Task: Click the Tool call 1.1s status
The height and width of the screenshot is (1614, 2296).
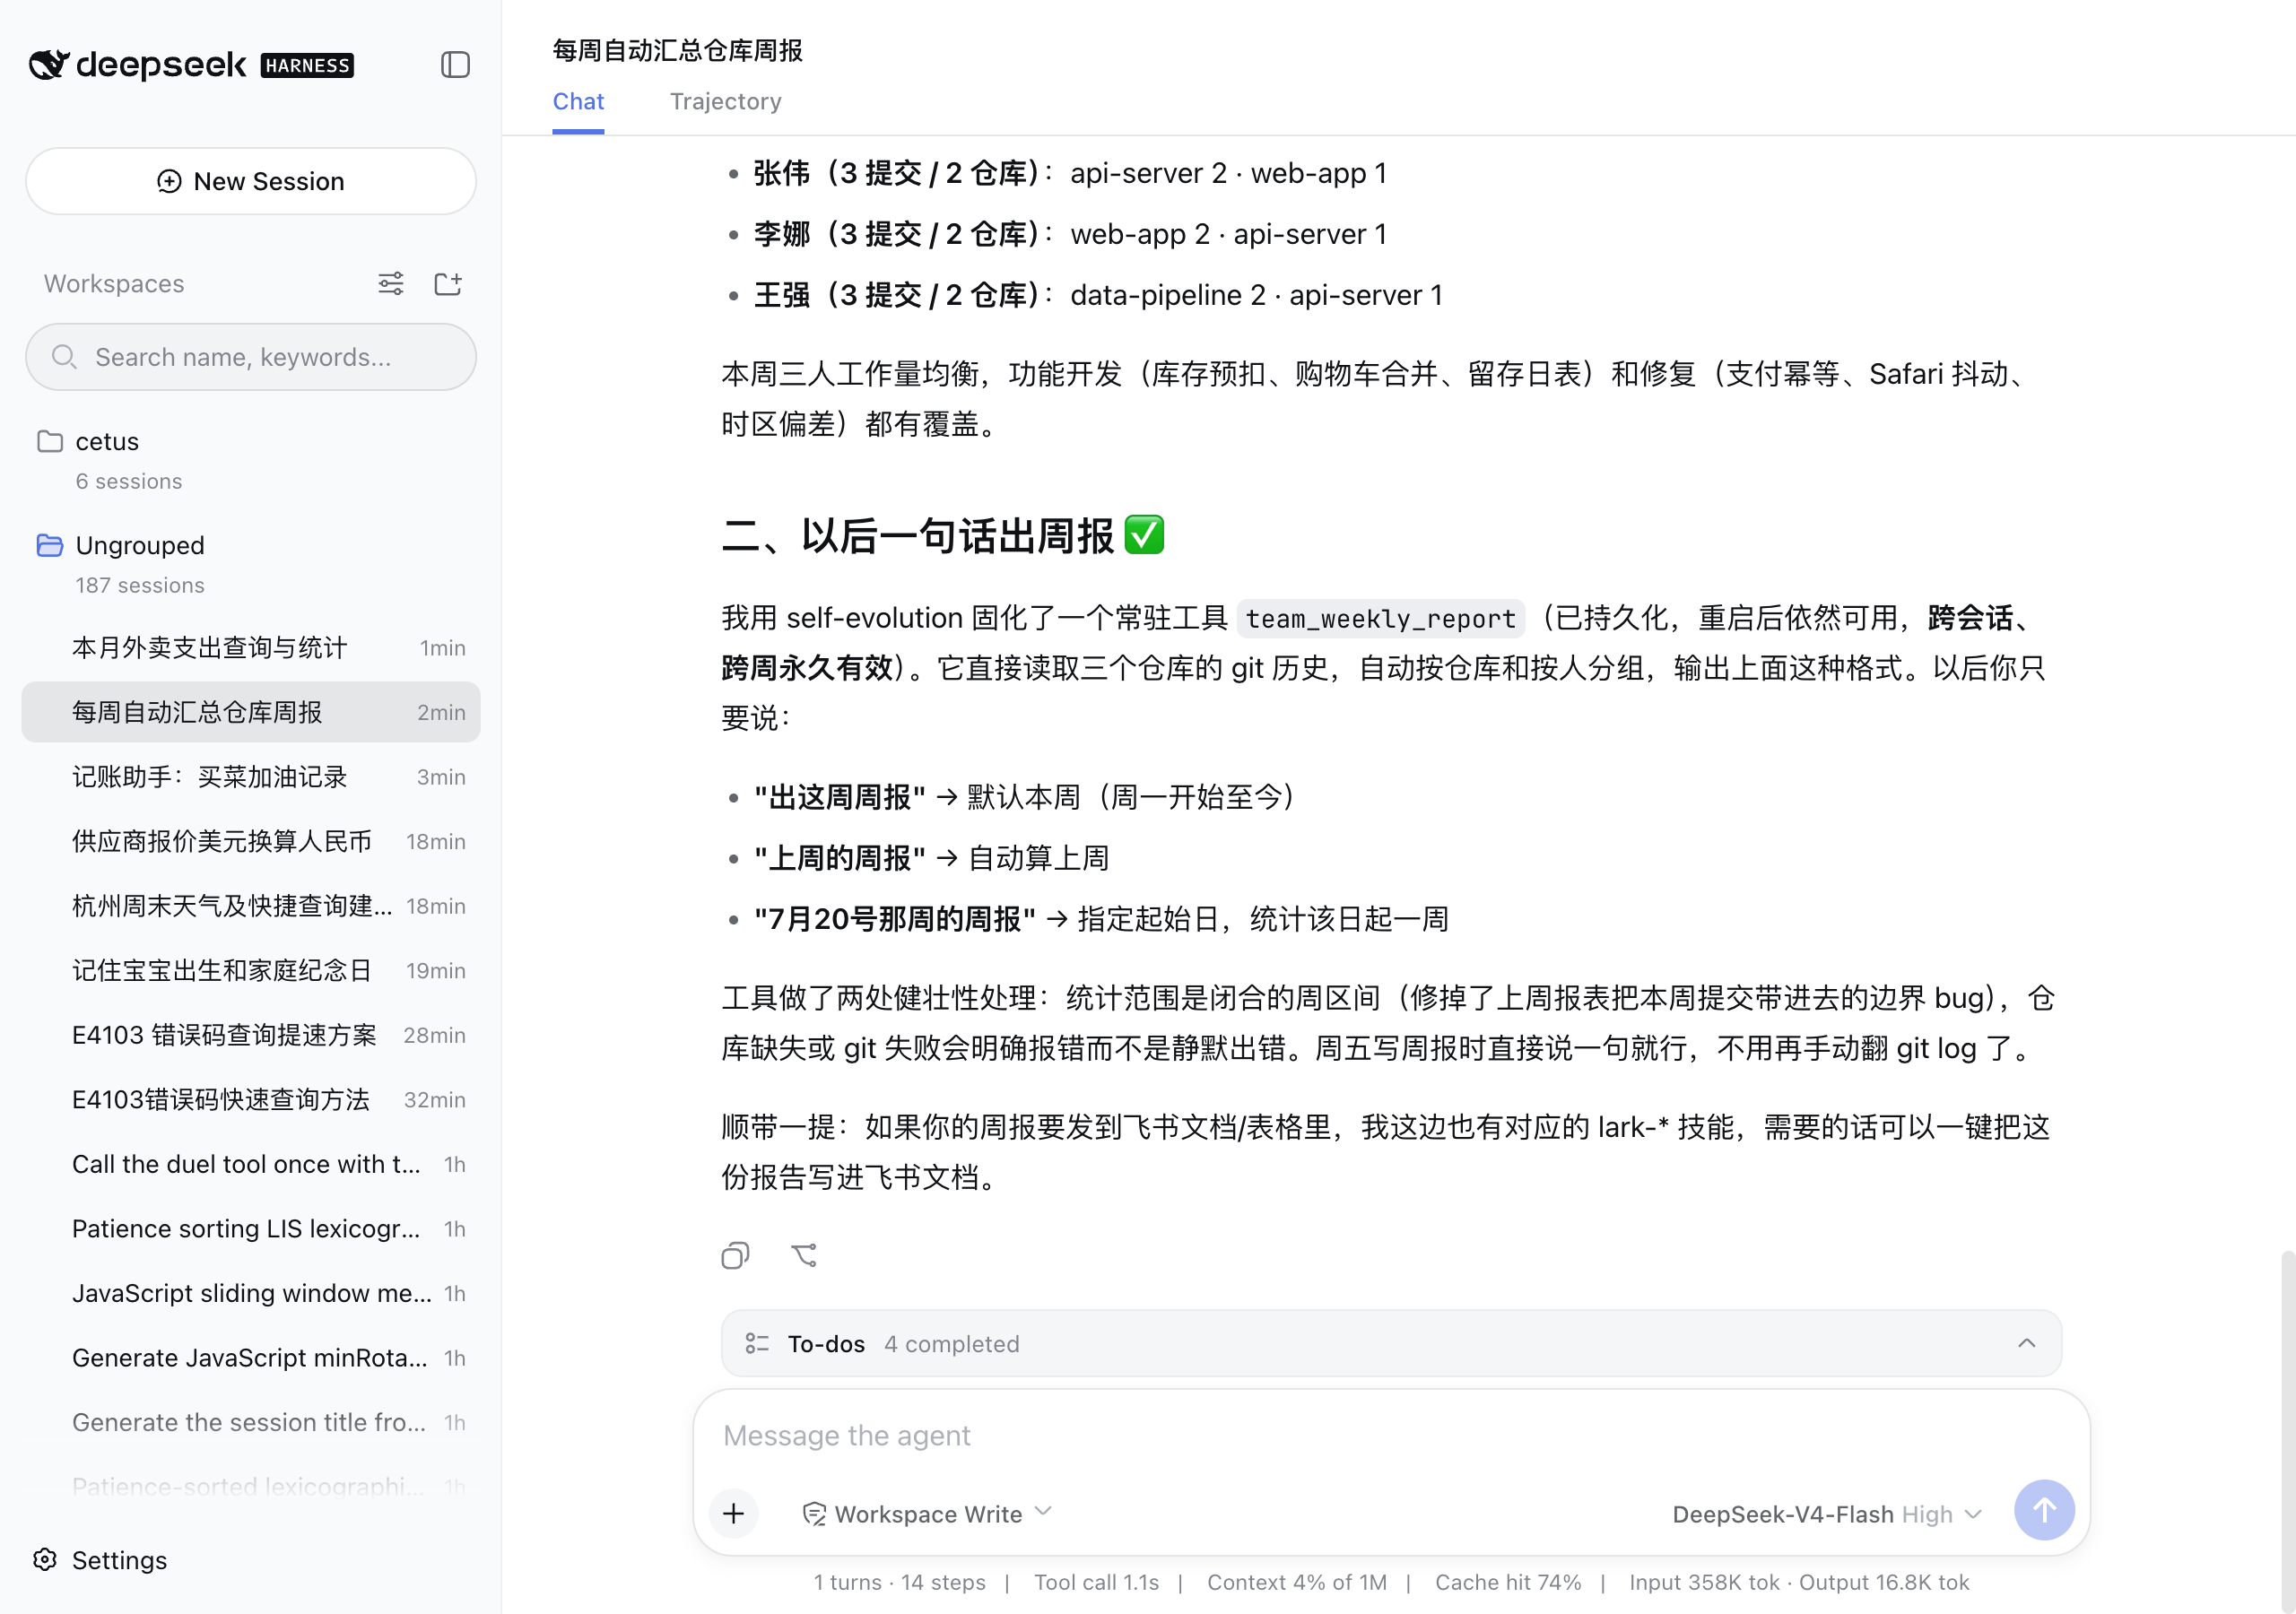Action: tap(1096, 1582)
